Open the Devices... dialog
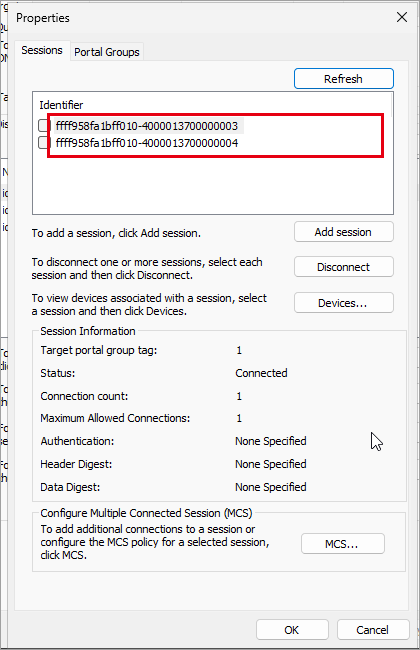The image size is (420, 650). 344,303
